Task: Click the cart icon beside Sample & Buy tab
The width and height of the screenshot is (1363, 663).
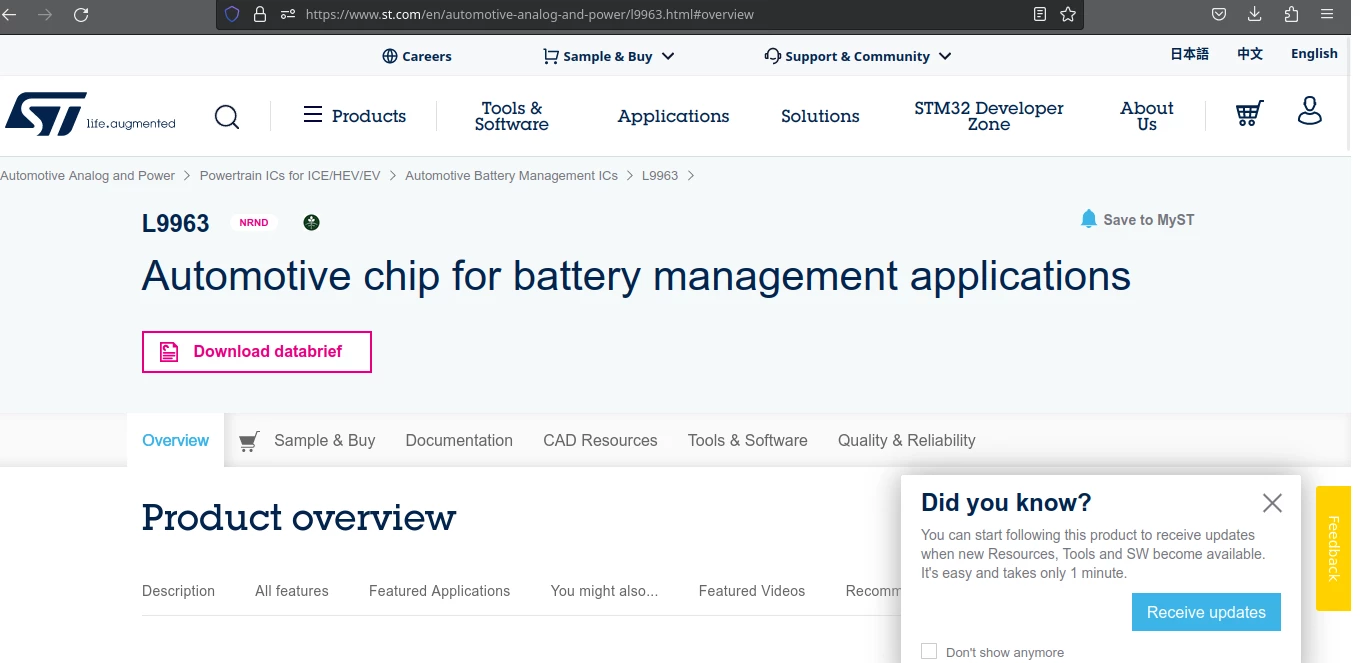Action: click(249, 441)
